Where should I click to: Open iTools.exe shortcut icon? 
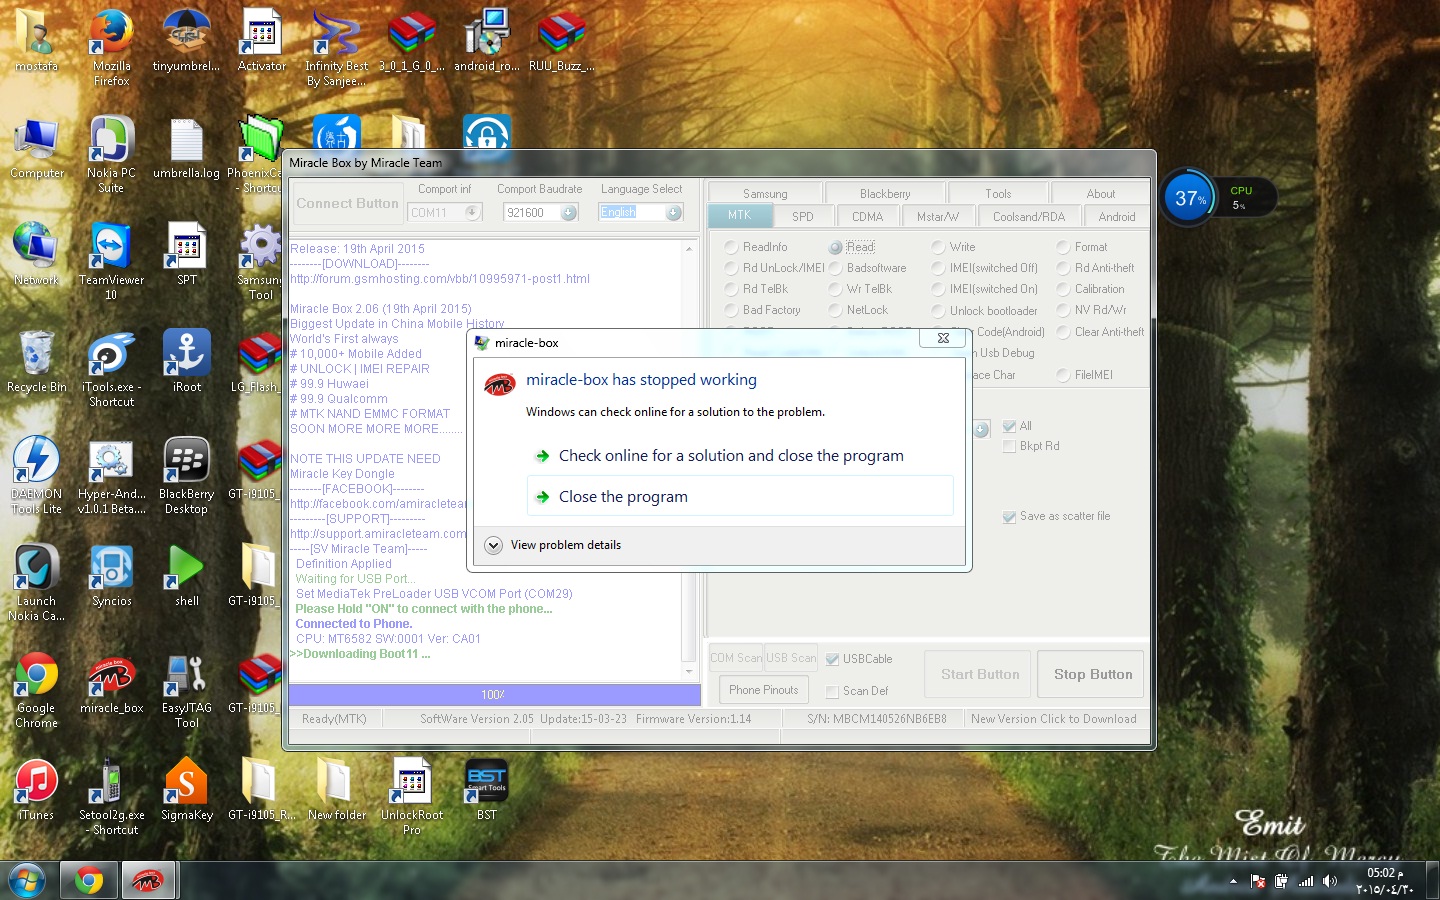(111, 368)
